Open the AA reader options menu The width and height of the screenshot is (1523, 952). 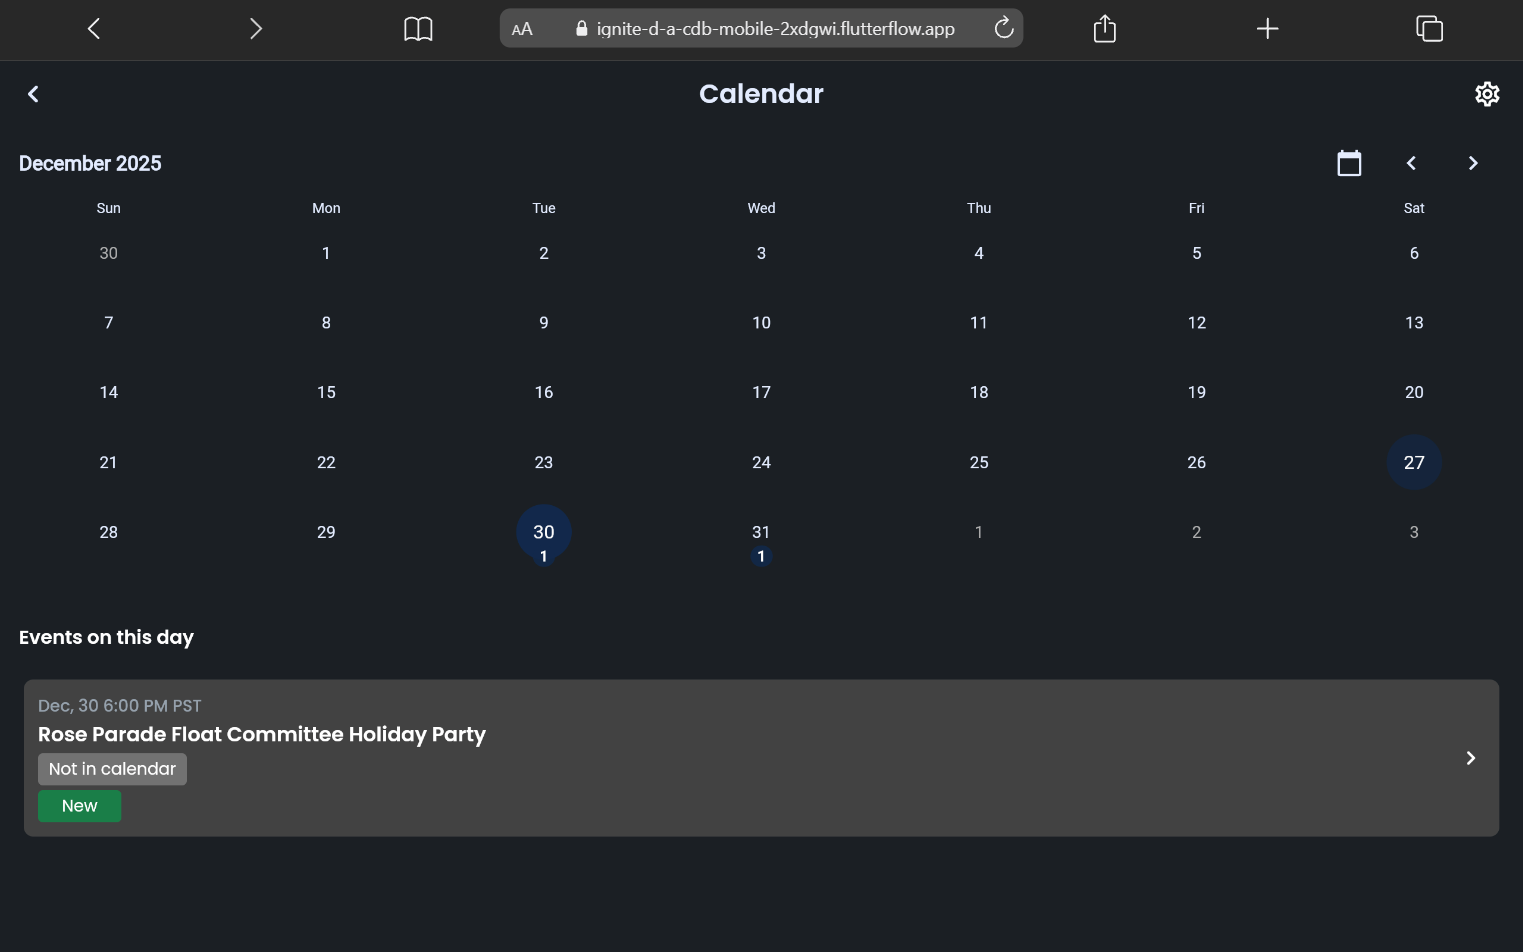(x=522, y=29)
